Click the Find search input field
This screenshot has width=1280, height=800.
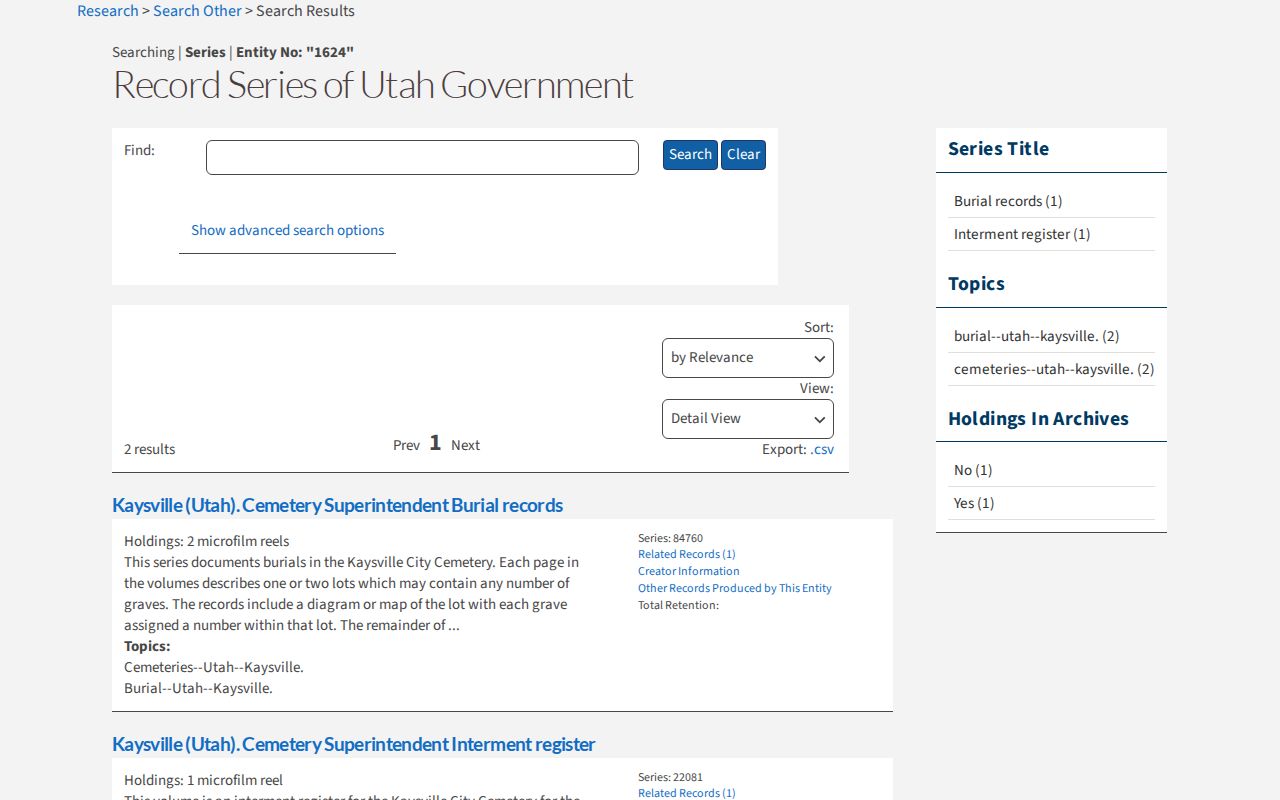coord(422,158)
